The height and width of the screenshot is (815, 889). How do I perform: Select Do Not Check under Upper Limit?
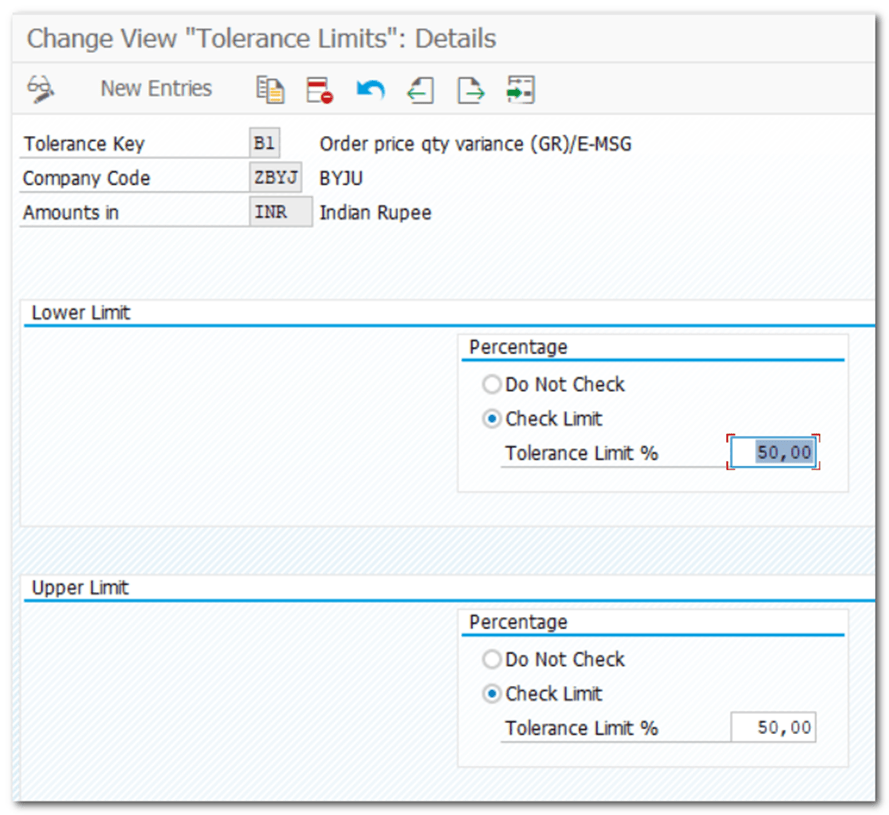[x=492, y=659]
